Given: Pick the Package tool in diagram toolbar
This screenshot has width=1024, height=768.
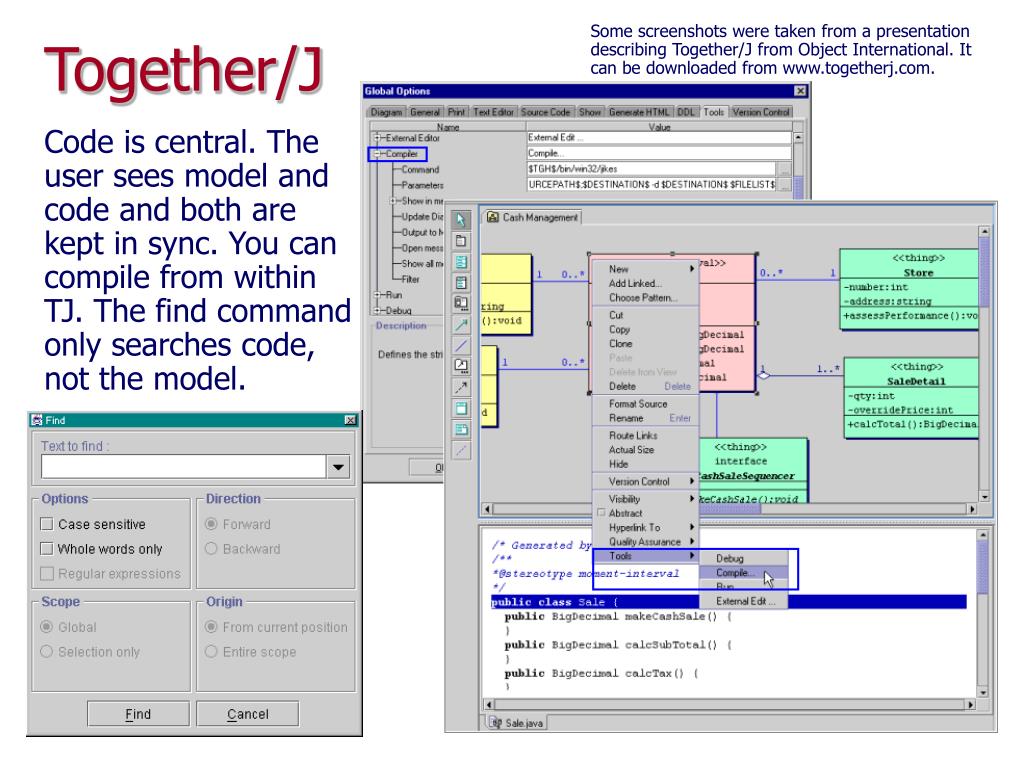Looking at the screenshot, I should tap(461, 241).
